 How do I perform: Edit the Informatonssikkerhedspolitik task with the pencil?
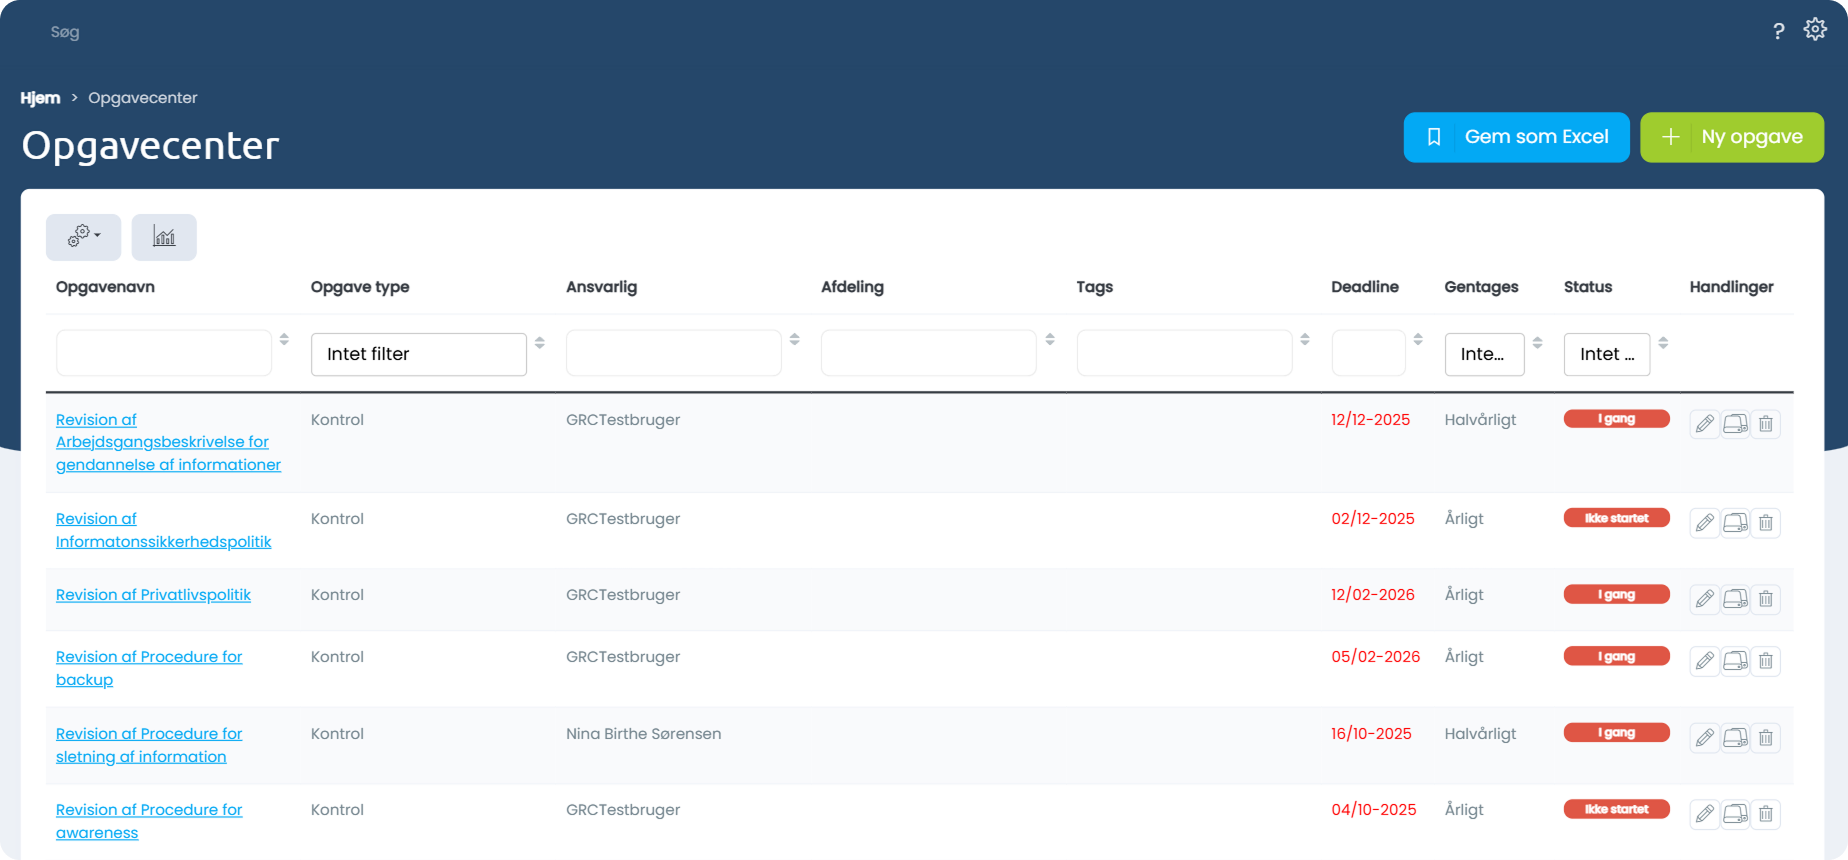1705,523
